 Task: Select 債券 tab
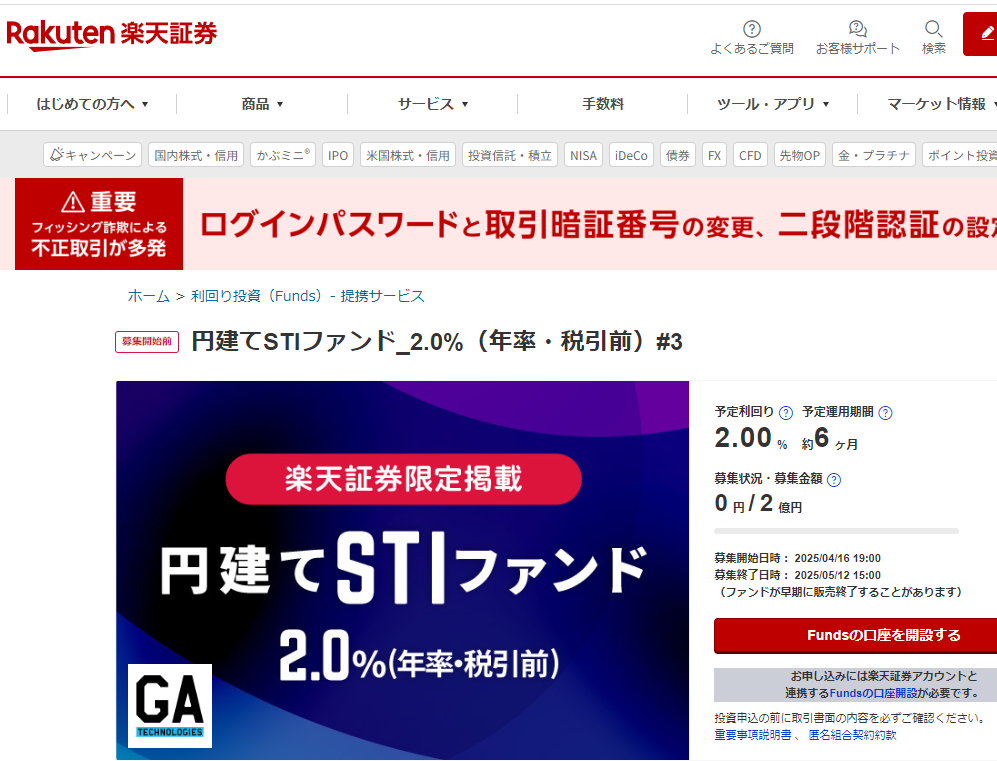678,154
